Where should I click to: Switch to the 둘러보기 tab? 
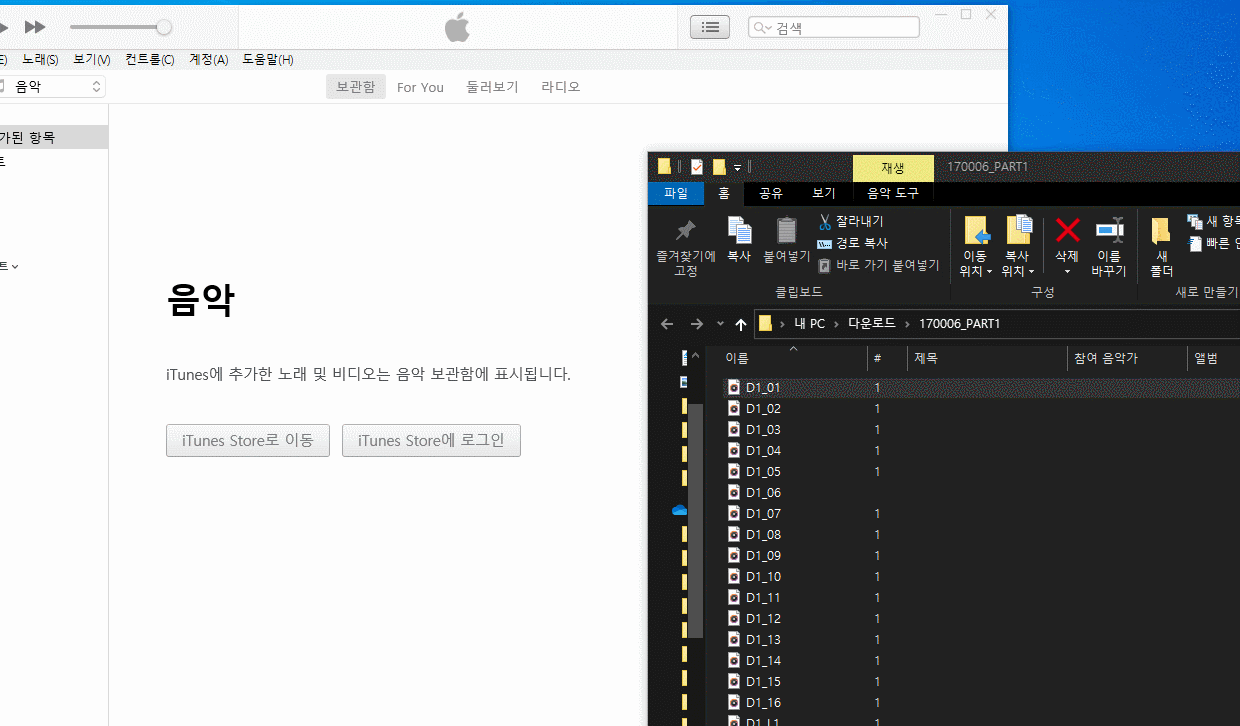point(492,87)
